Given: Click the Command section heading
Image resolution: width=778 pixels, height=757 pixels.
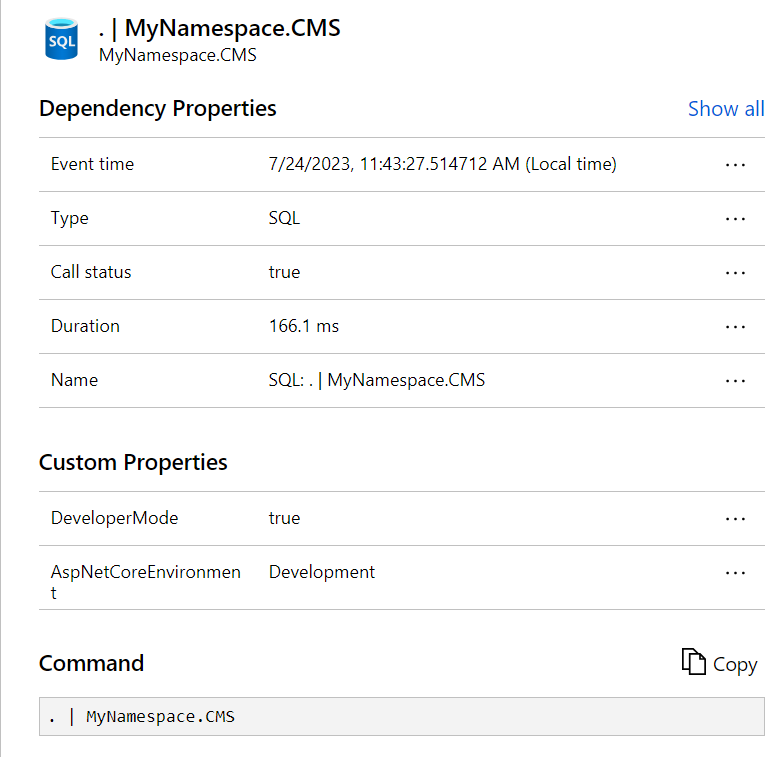Looking at the screenshot, I should [91, 663].
